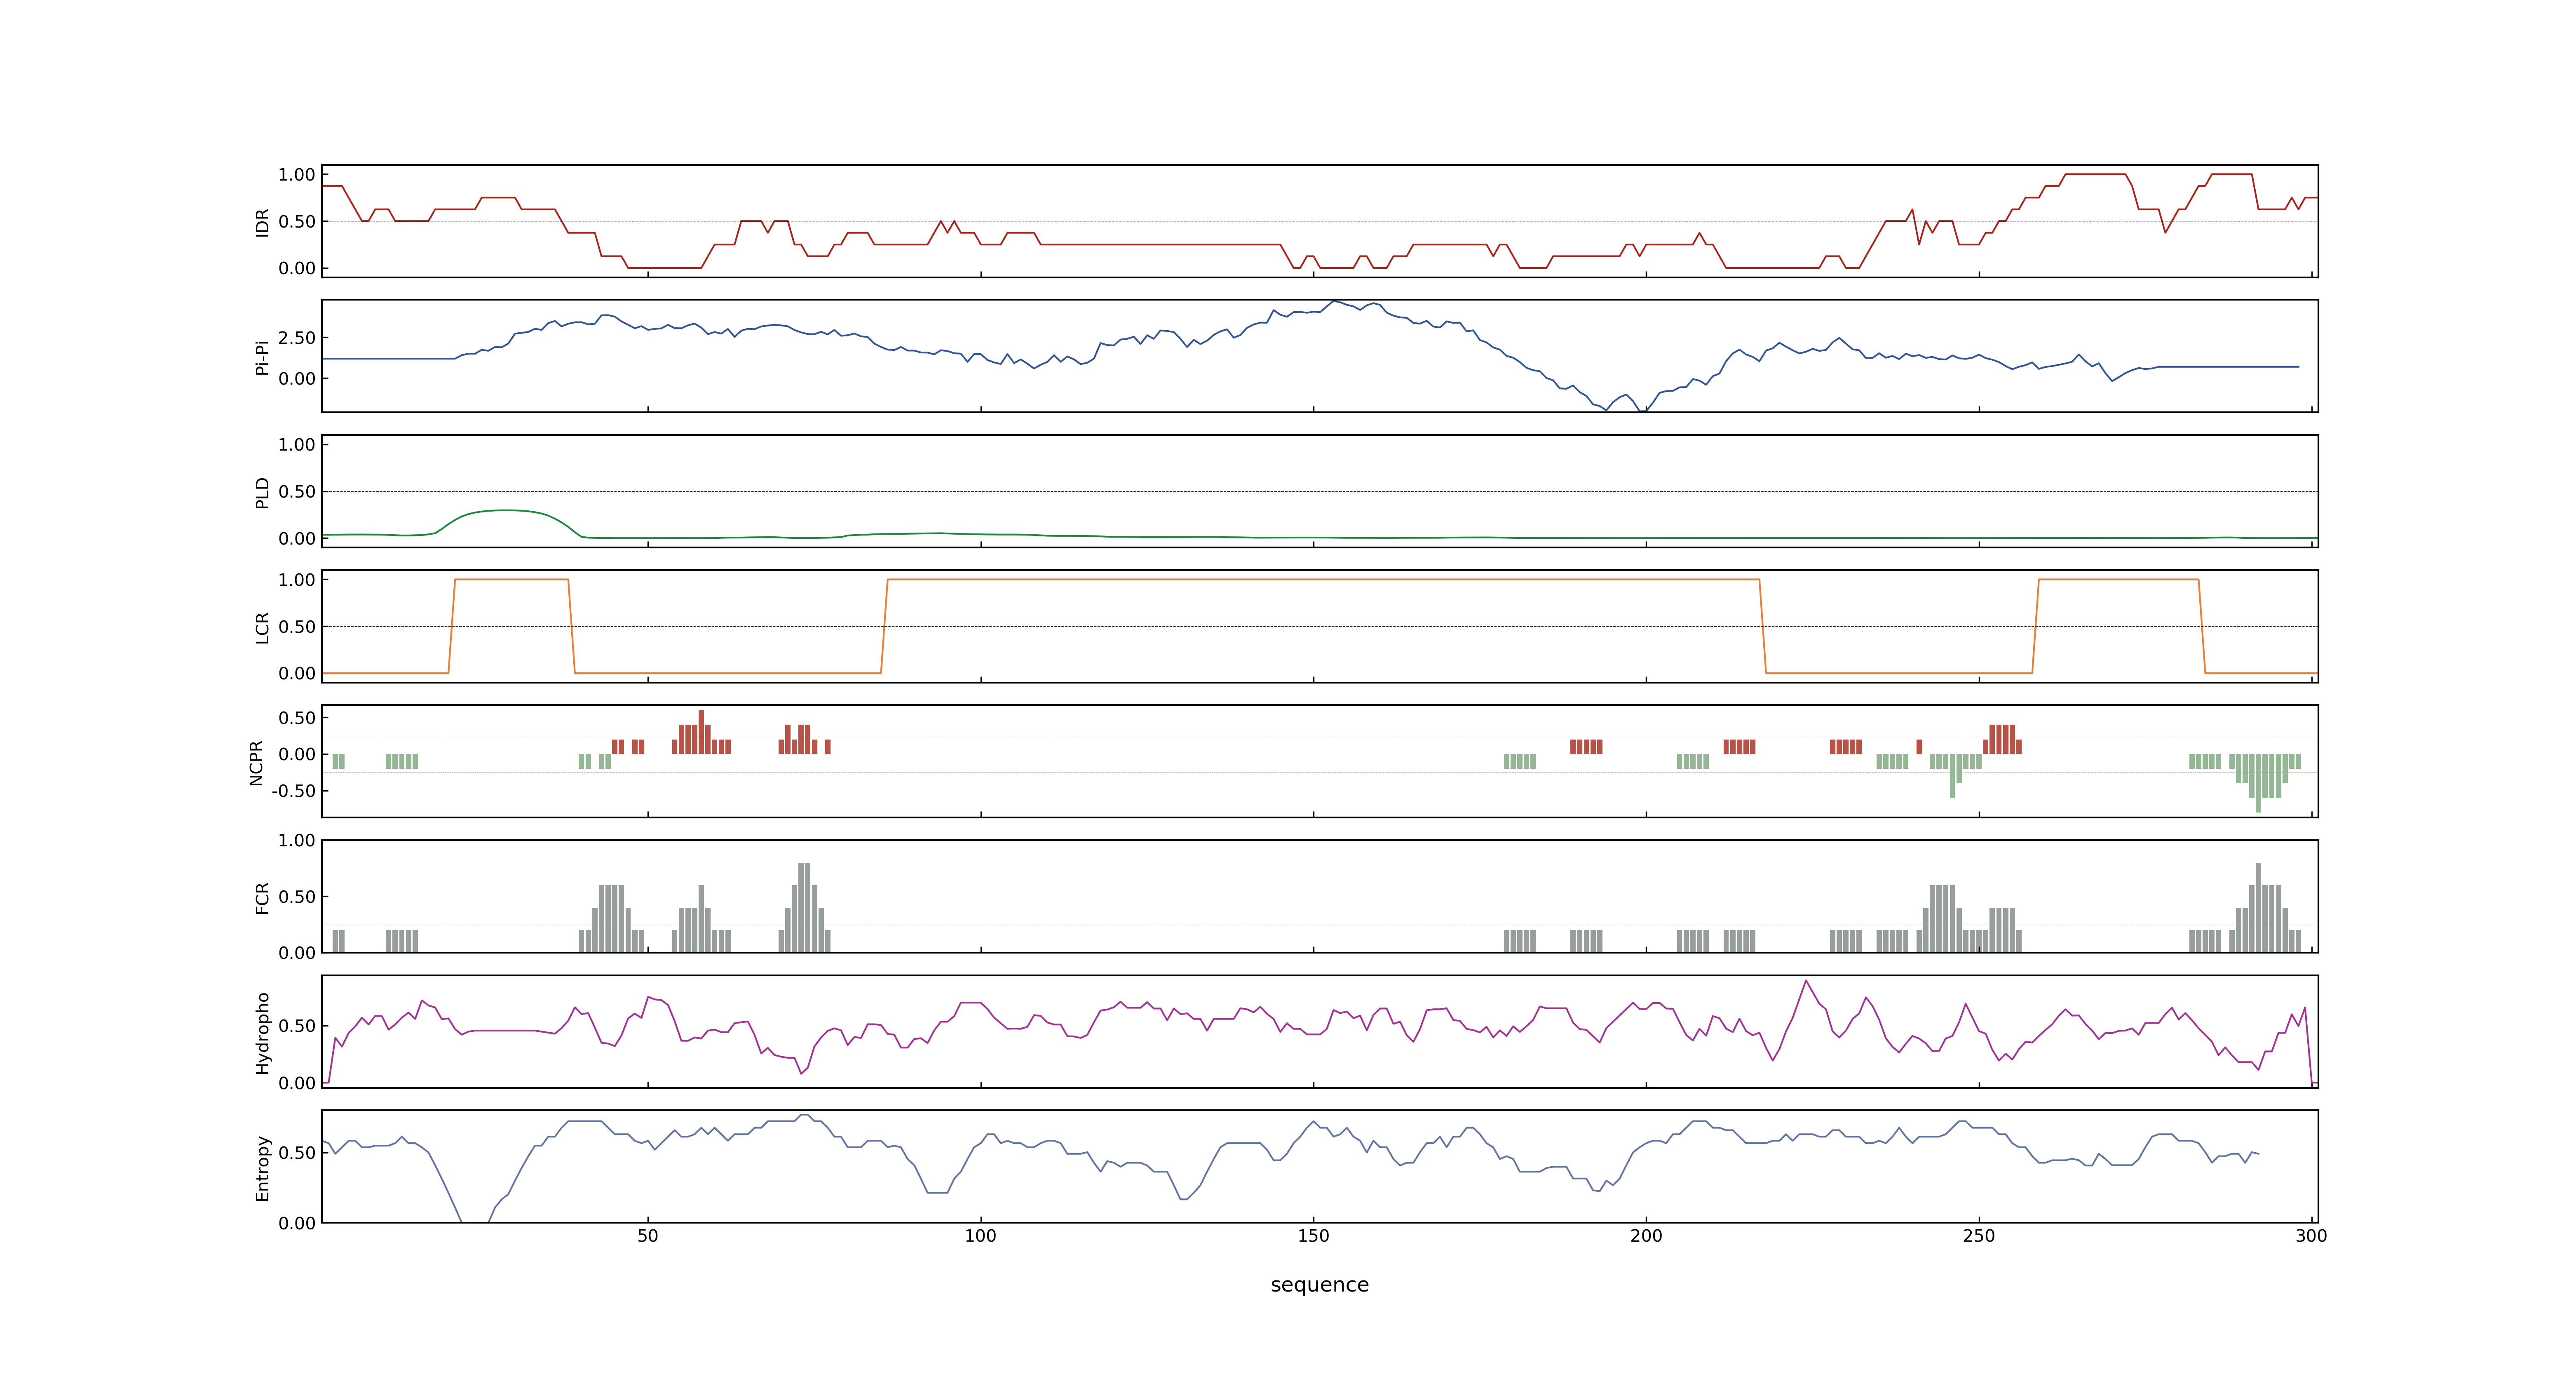Click the x-axis tick label 50
The width and height of the screenshot is (2576, 1374).
(x=648, y=1236)
